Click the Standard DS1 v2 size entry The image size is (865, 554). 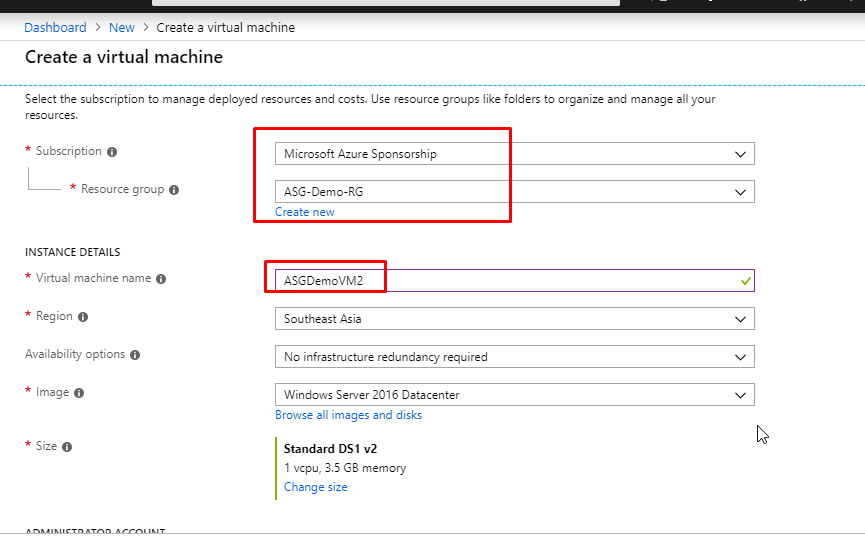pos(329,448)
